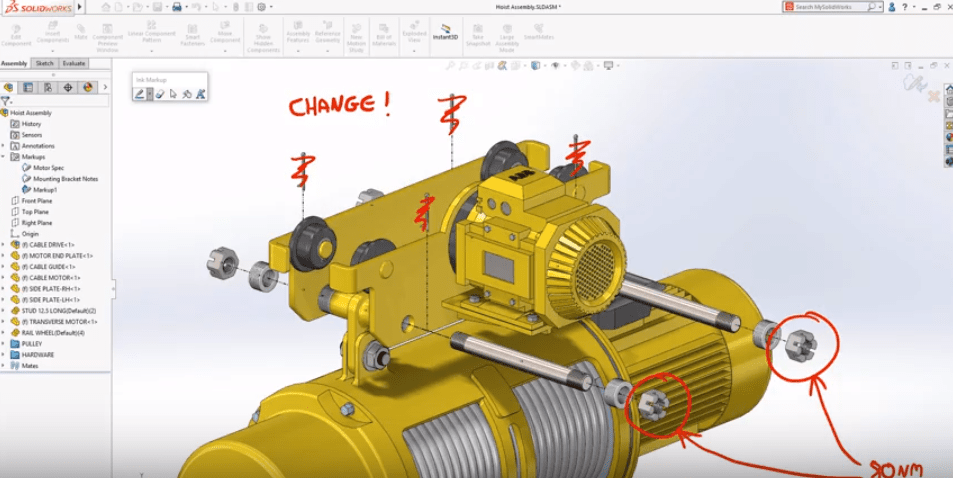The height and width of the screenshot is (478, 953).
Task: Open the Options gear in the quick access bar
Action: coord(261,7)
